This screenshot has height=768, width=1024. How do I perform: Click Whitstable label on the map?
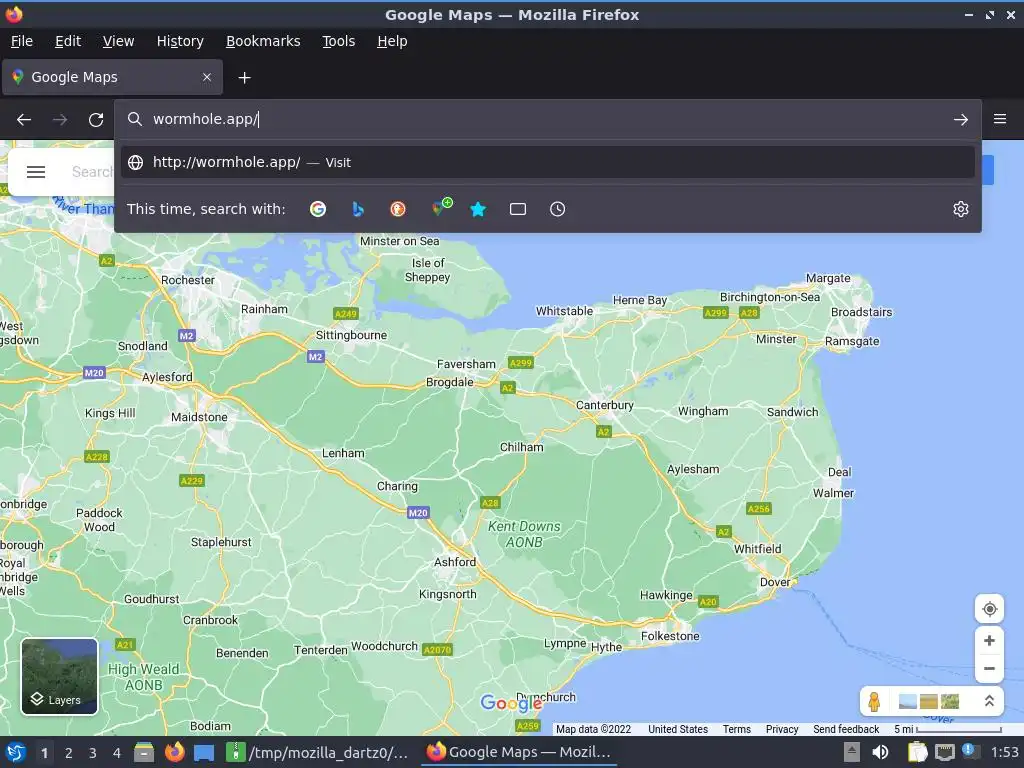(x=564, y=311)
